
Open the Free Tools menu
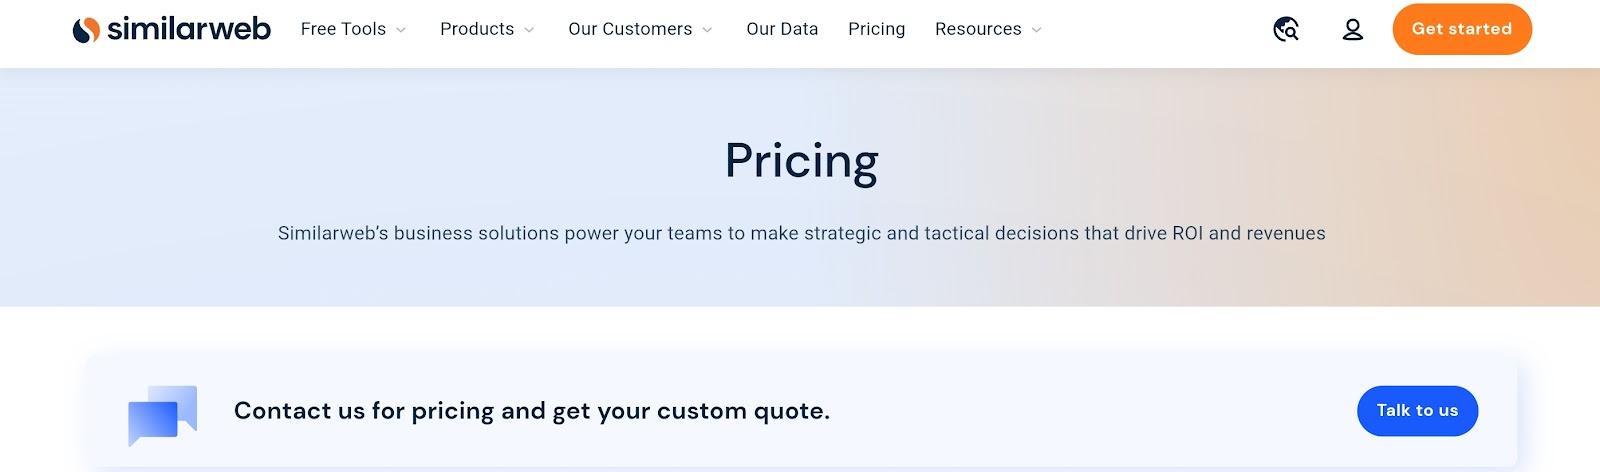[343, 29]
